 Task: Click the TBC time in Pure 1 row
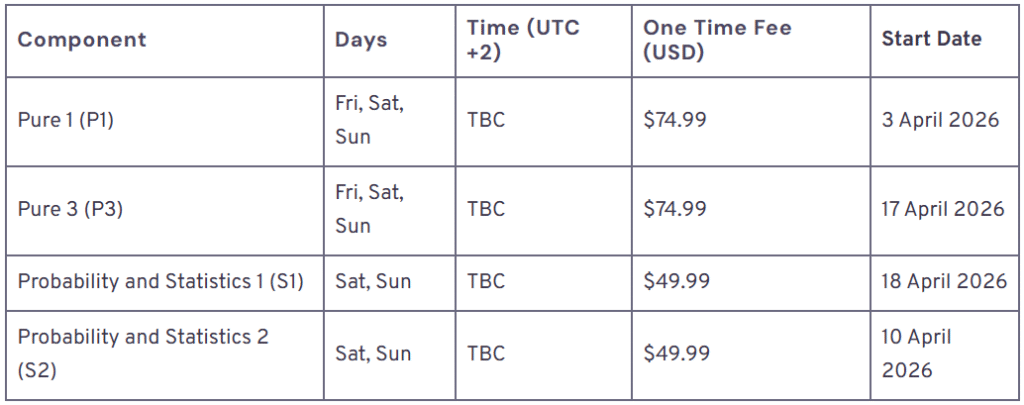[486, 120]
